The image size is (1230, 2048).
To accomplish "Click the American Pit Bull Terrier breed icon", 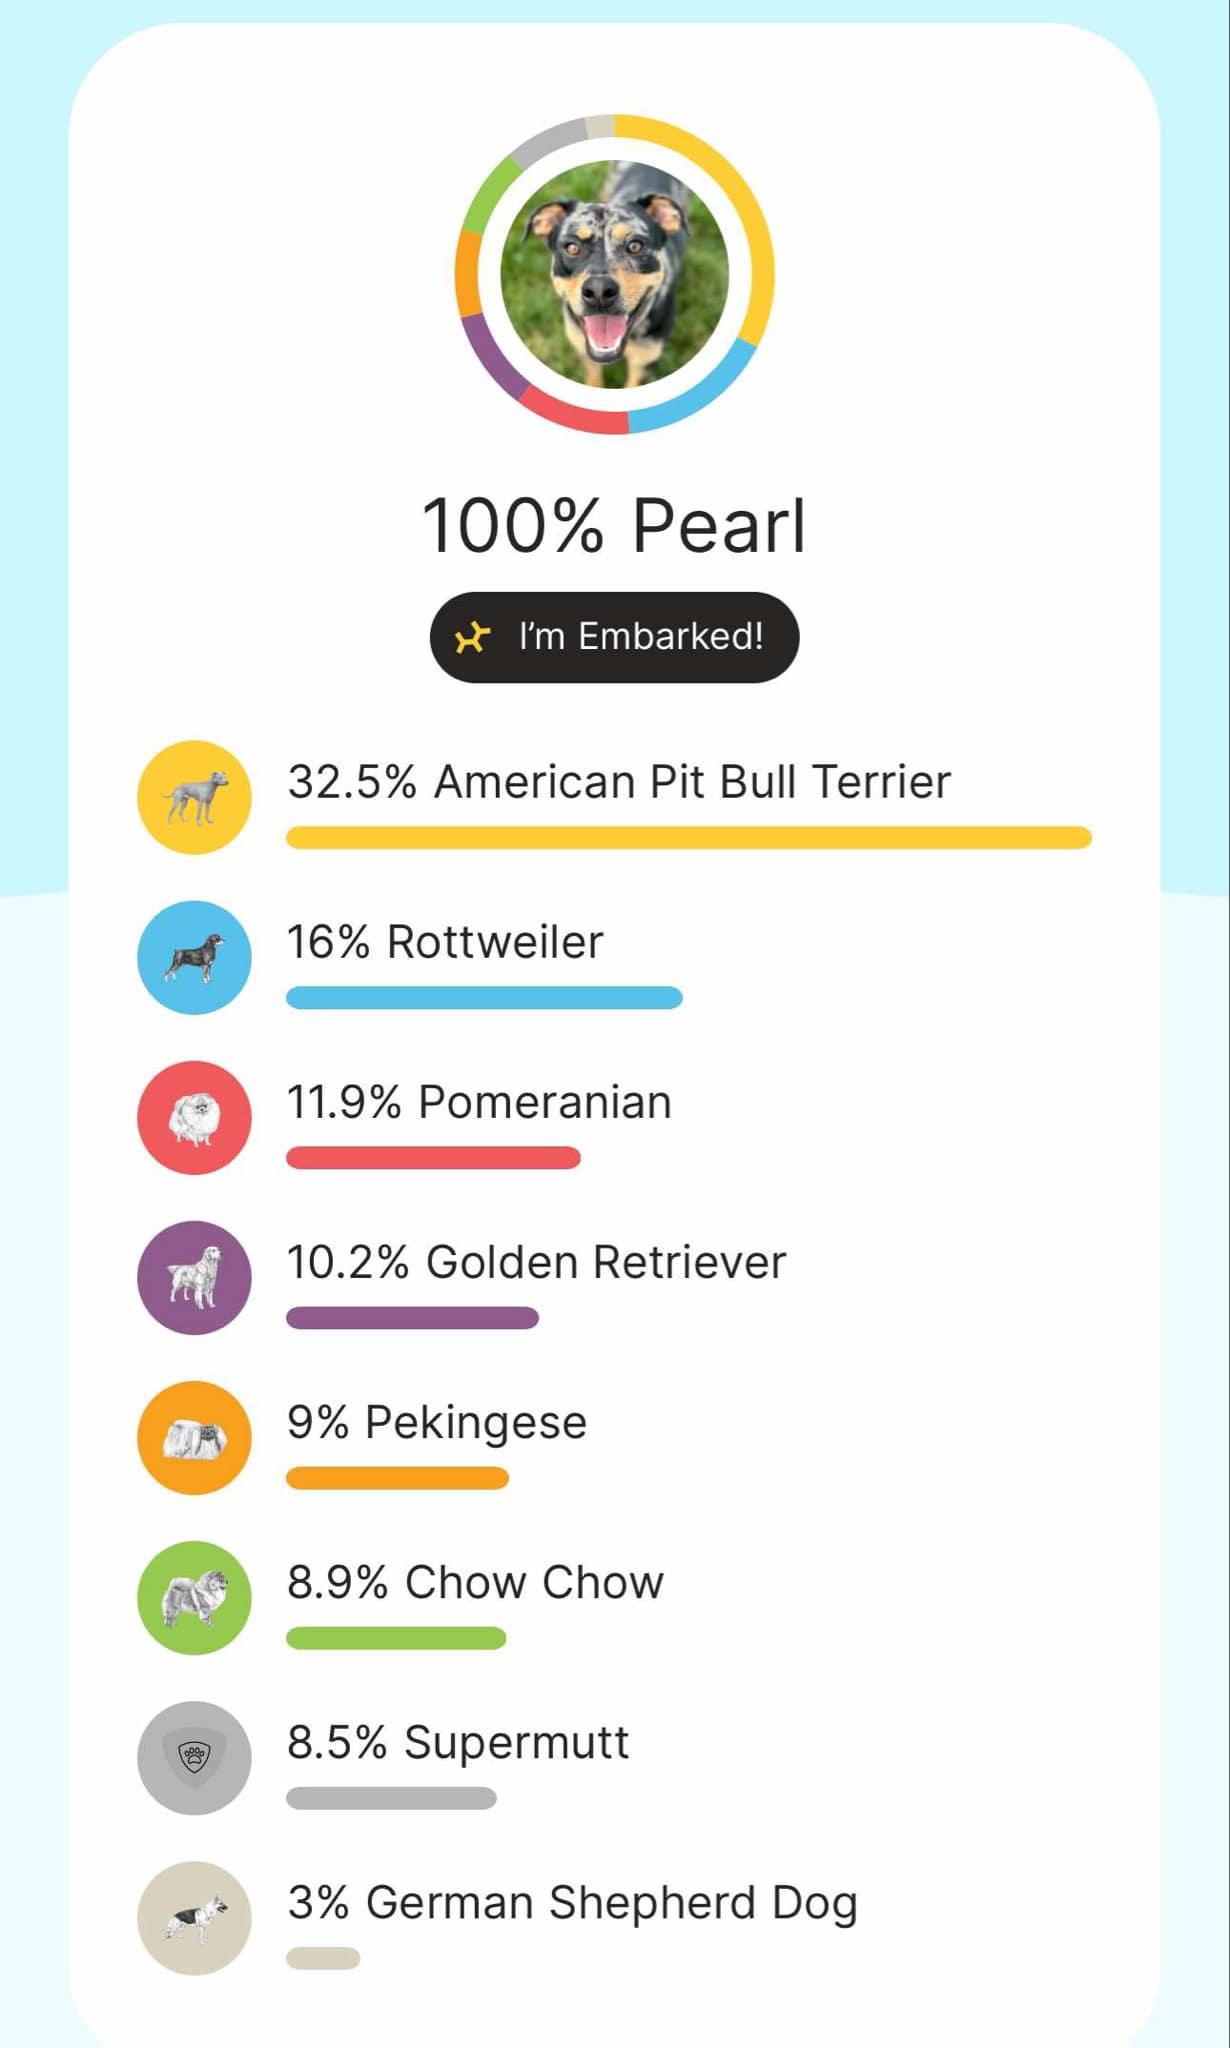I will pos(194,797).
